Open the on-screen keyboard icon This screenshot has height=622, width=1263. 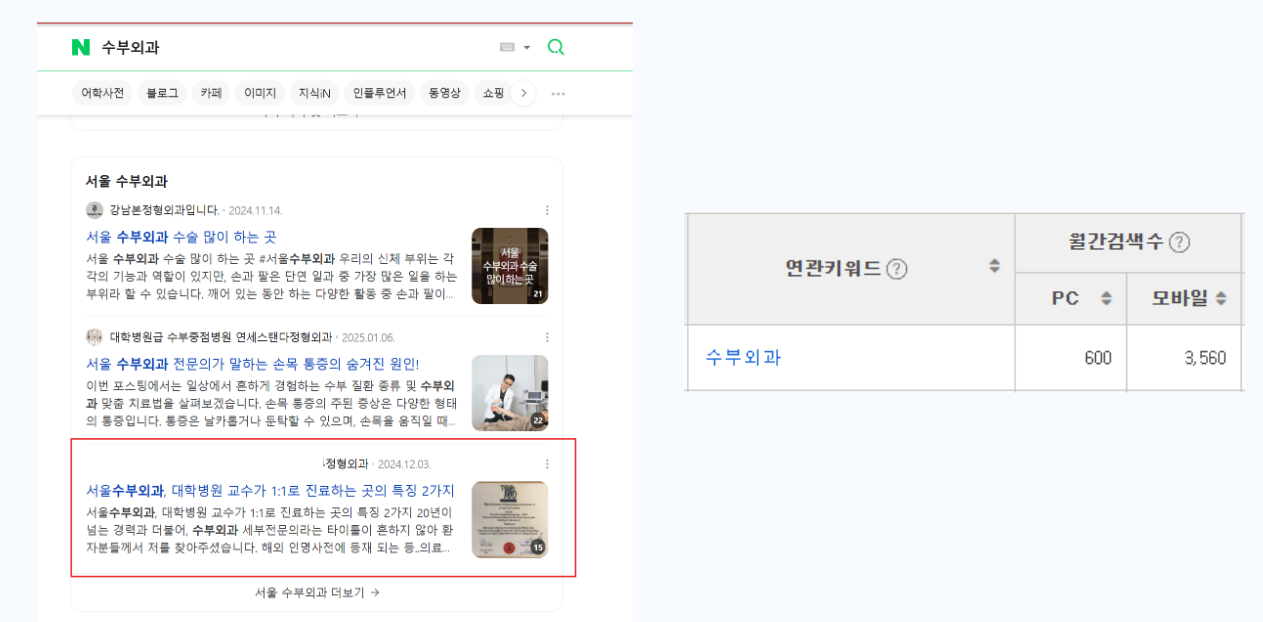[507, 47]
